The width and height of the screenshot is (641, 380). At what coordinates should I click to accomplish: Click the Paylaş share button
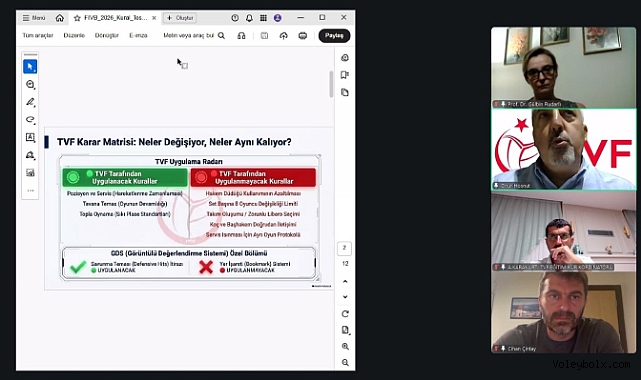coord(334,36)
